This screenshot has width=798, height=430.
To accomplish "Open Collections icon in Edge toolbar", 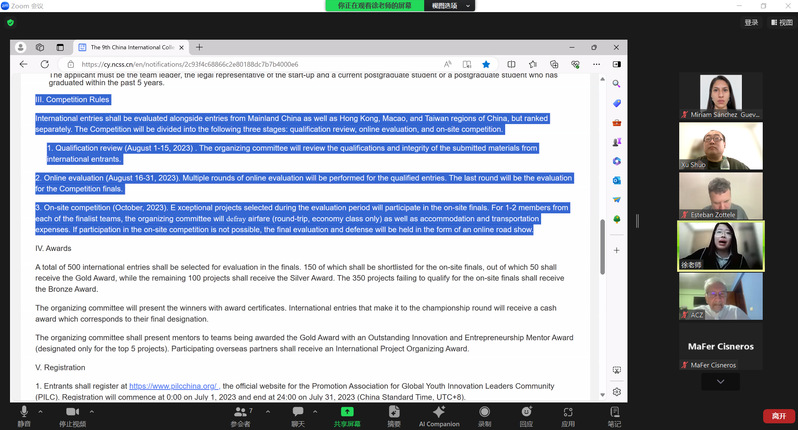I will coord(554,64).
